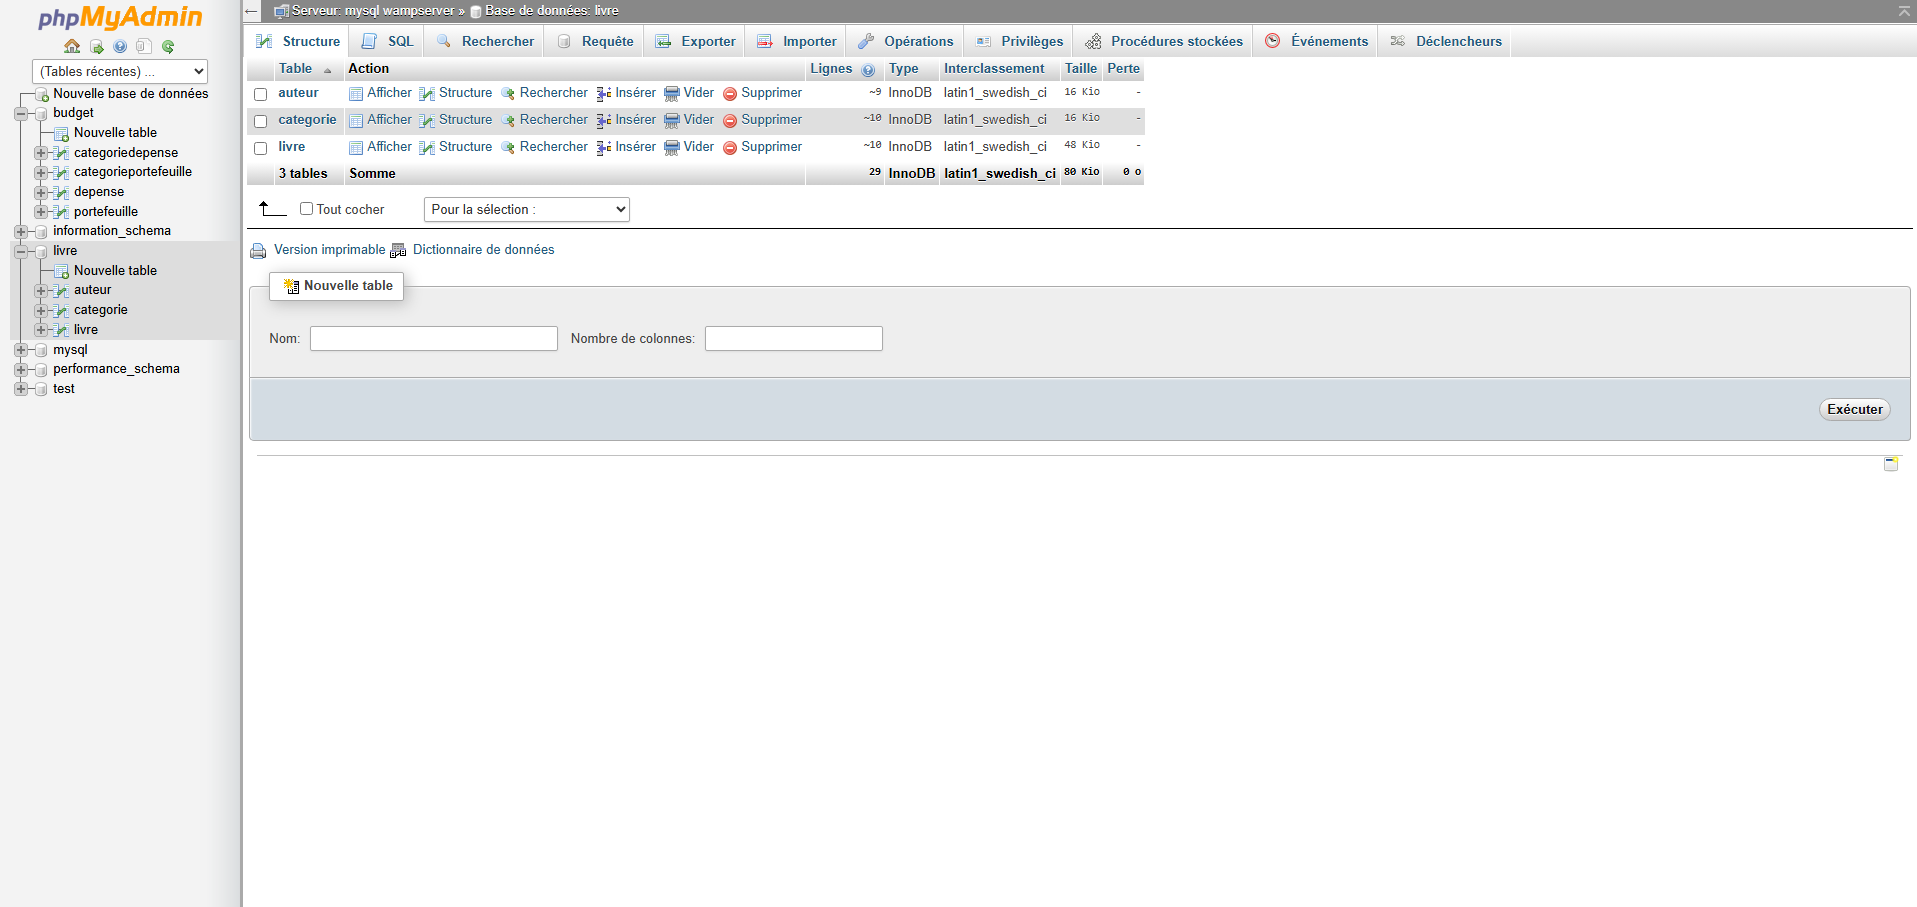
Task: Click the printer icon beside Version imprimable
Action: (x=258, y=250)
